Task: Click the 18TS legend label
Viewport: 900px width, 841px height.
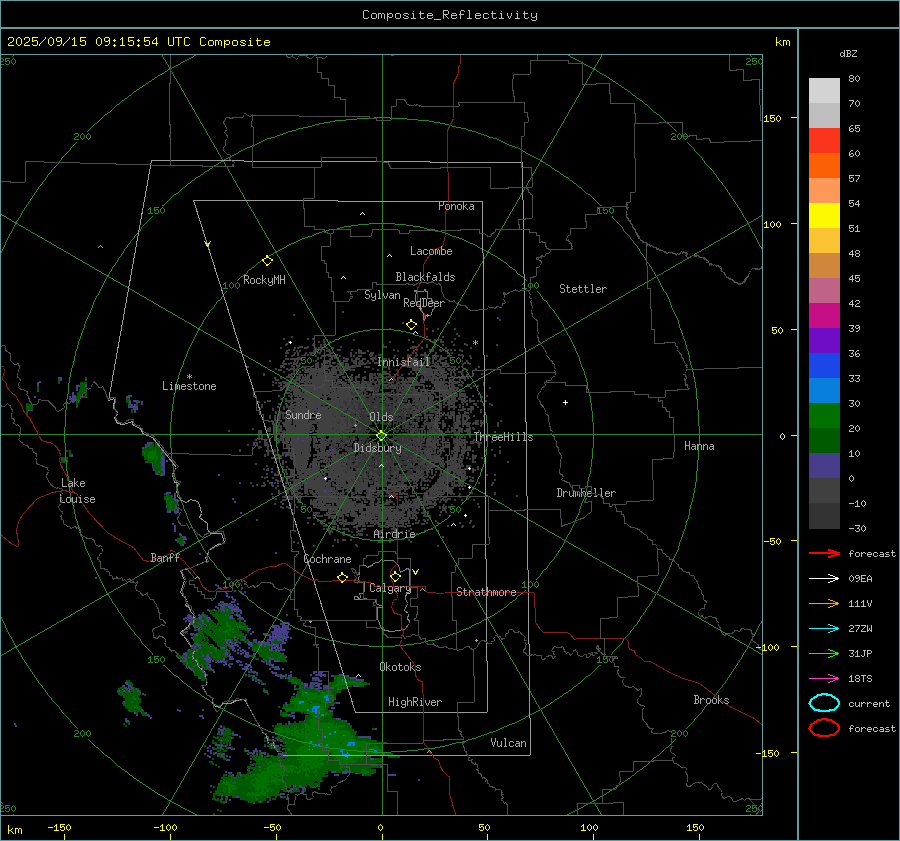Action: click(860, 678)
